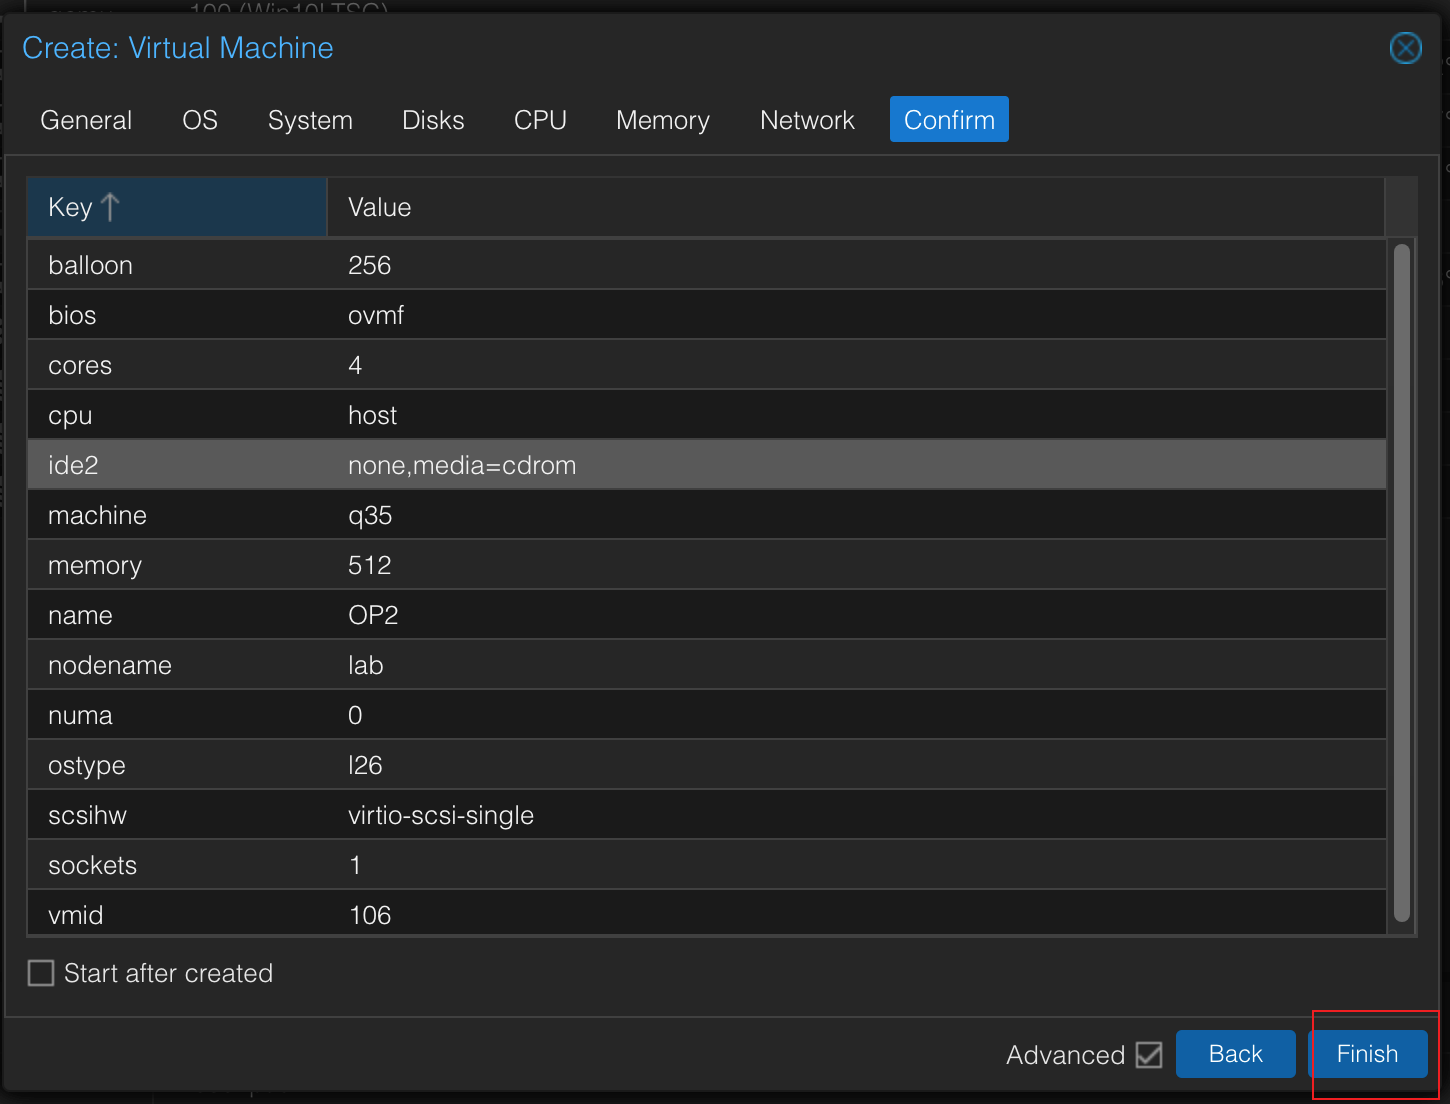Click the settings table vertical scrollbar

coord(1402,583)
